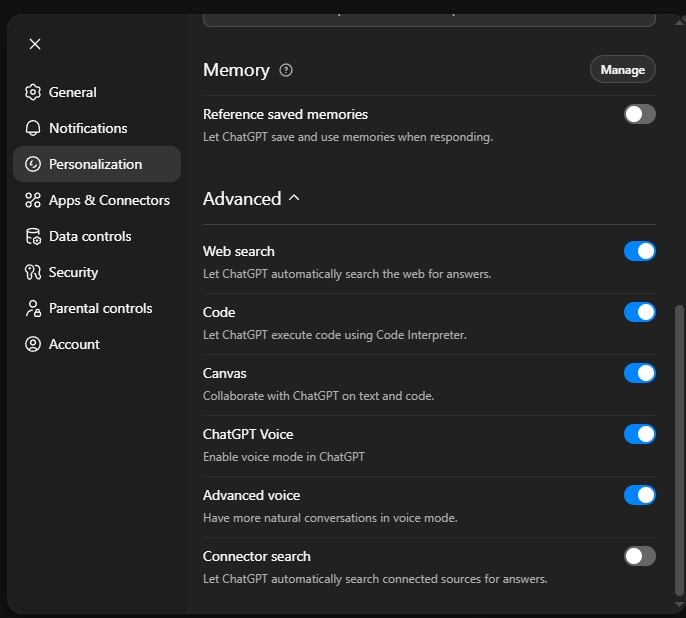Enable the Connector search toggle

tap(639, 556)
